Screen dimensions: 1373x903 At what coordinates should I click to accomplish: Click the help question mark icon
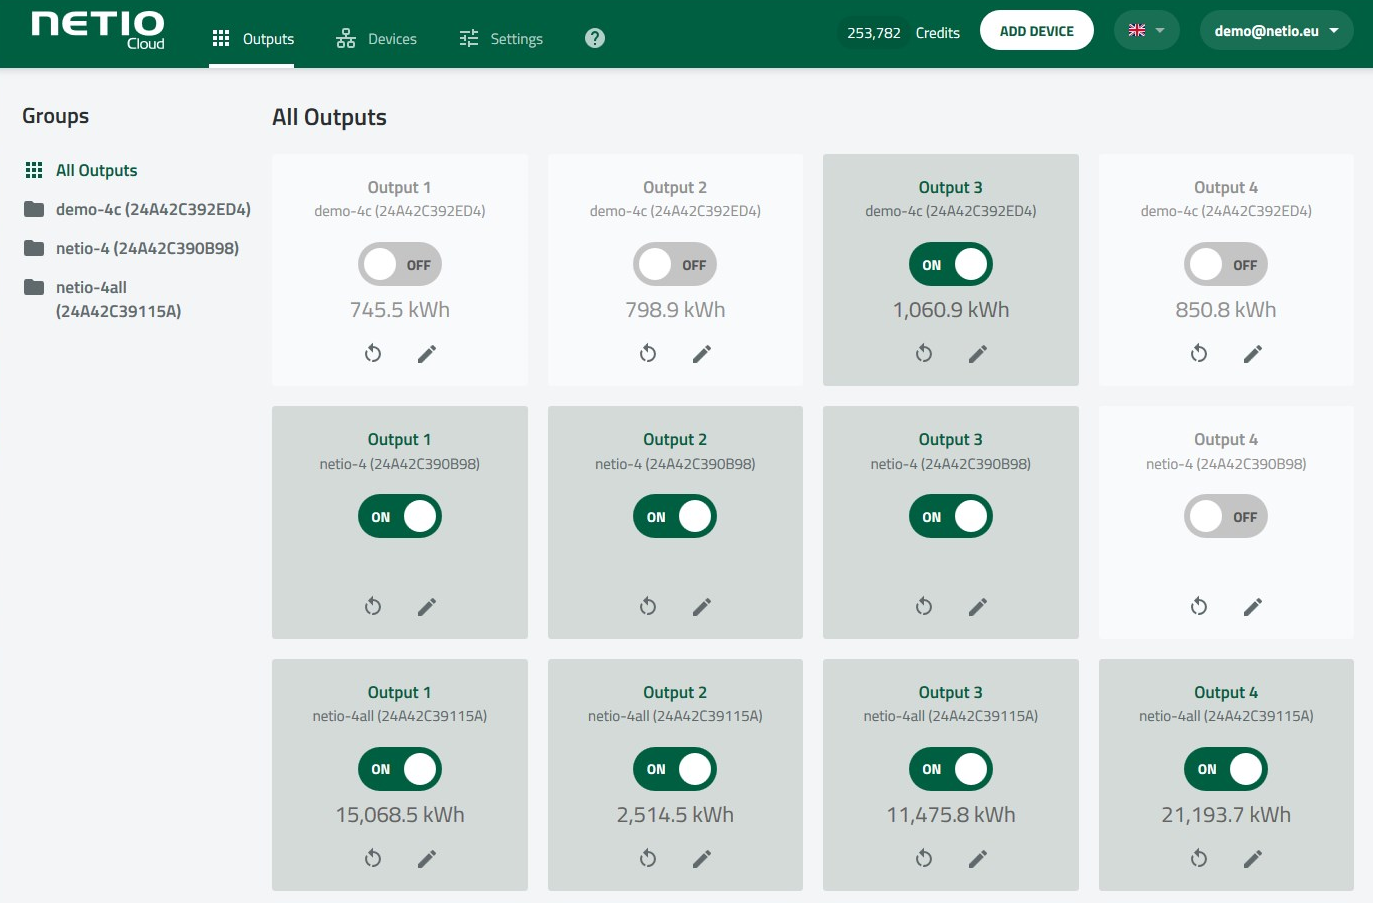[595, 38]
